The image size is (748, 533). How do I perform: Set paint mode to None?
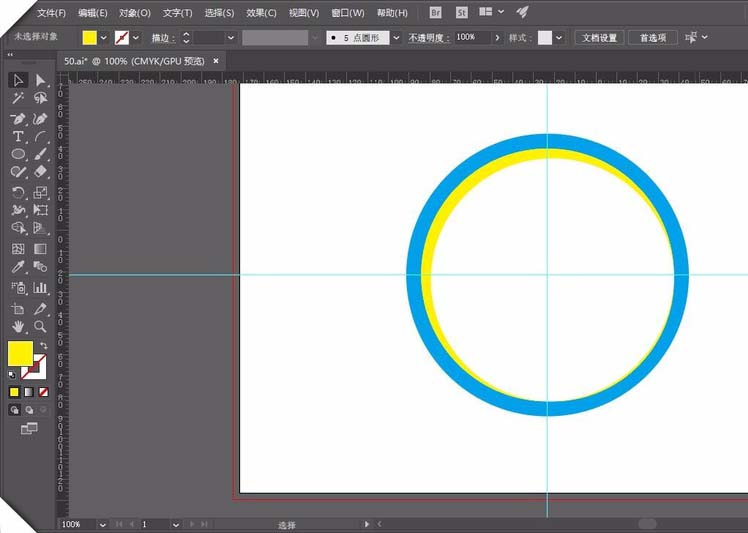43,392
